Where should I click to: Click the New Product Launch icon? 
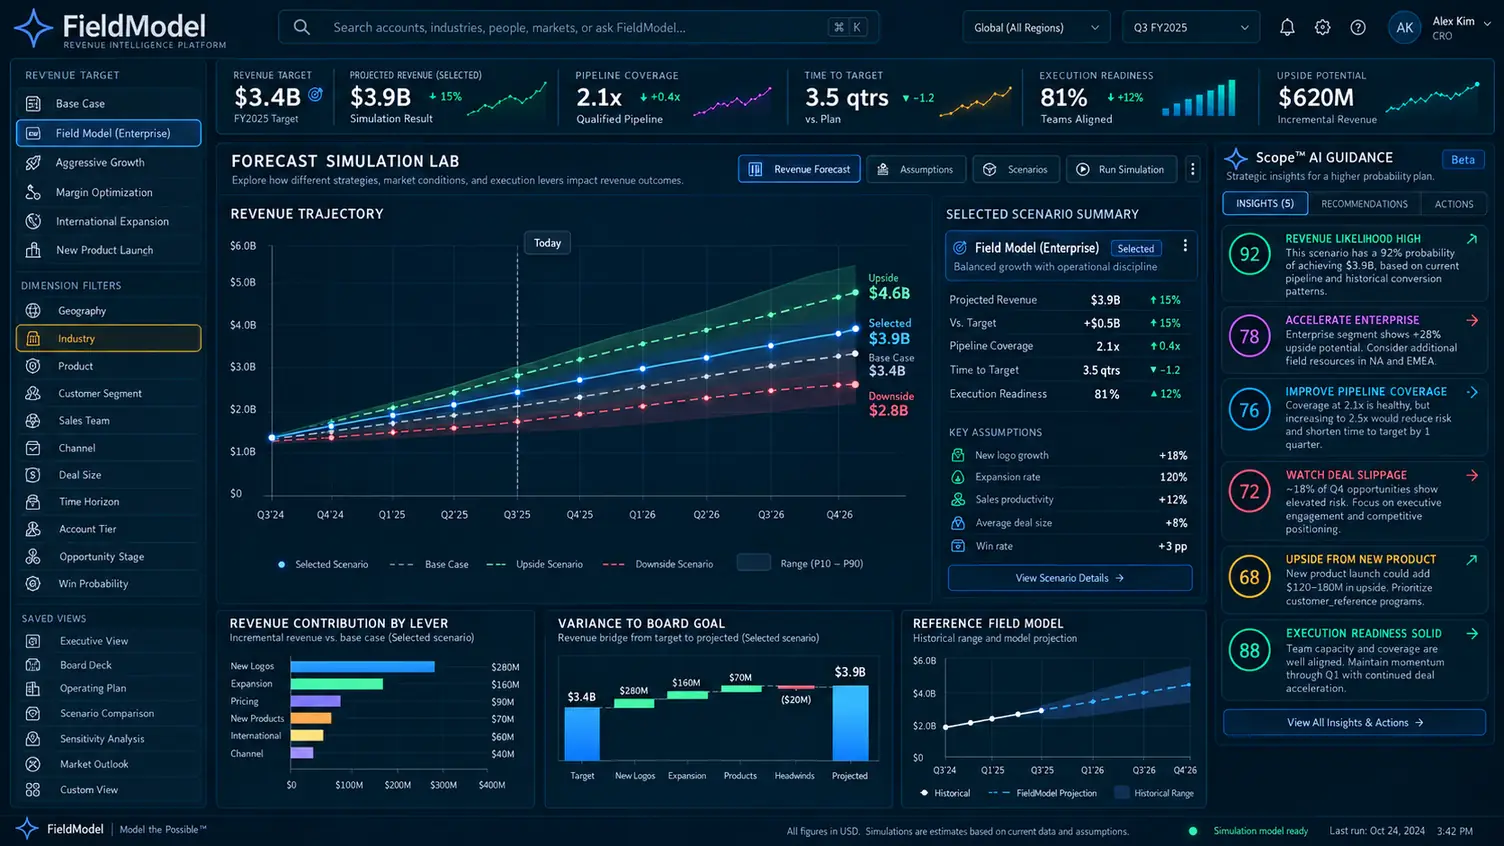[33, 250]
